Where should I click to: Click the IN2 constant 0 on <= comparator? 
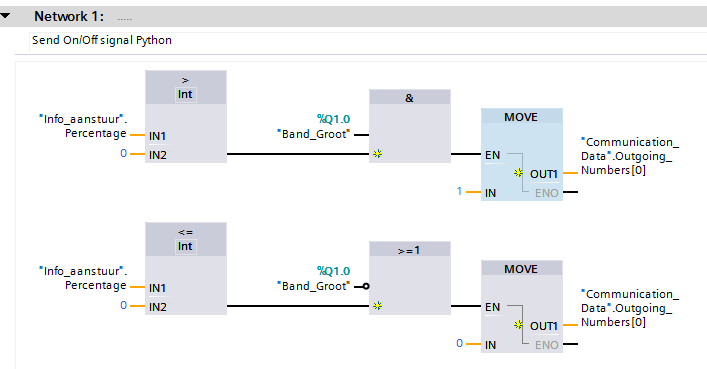(123, 305)
